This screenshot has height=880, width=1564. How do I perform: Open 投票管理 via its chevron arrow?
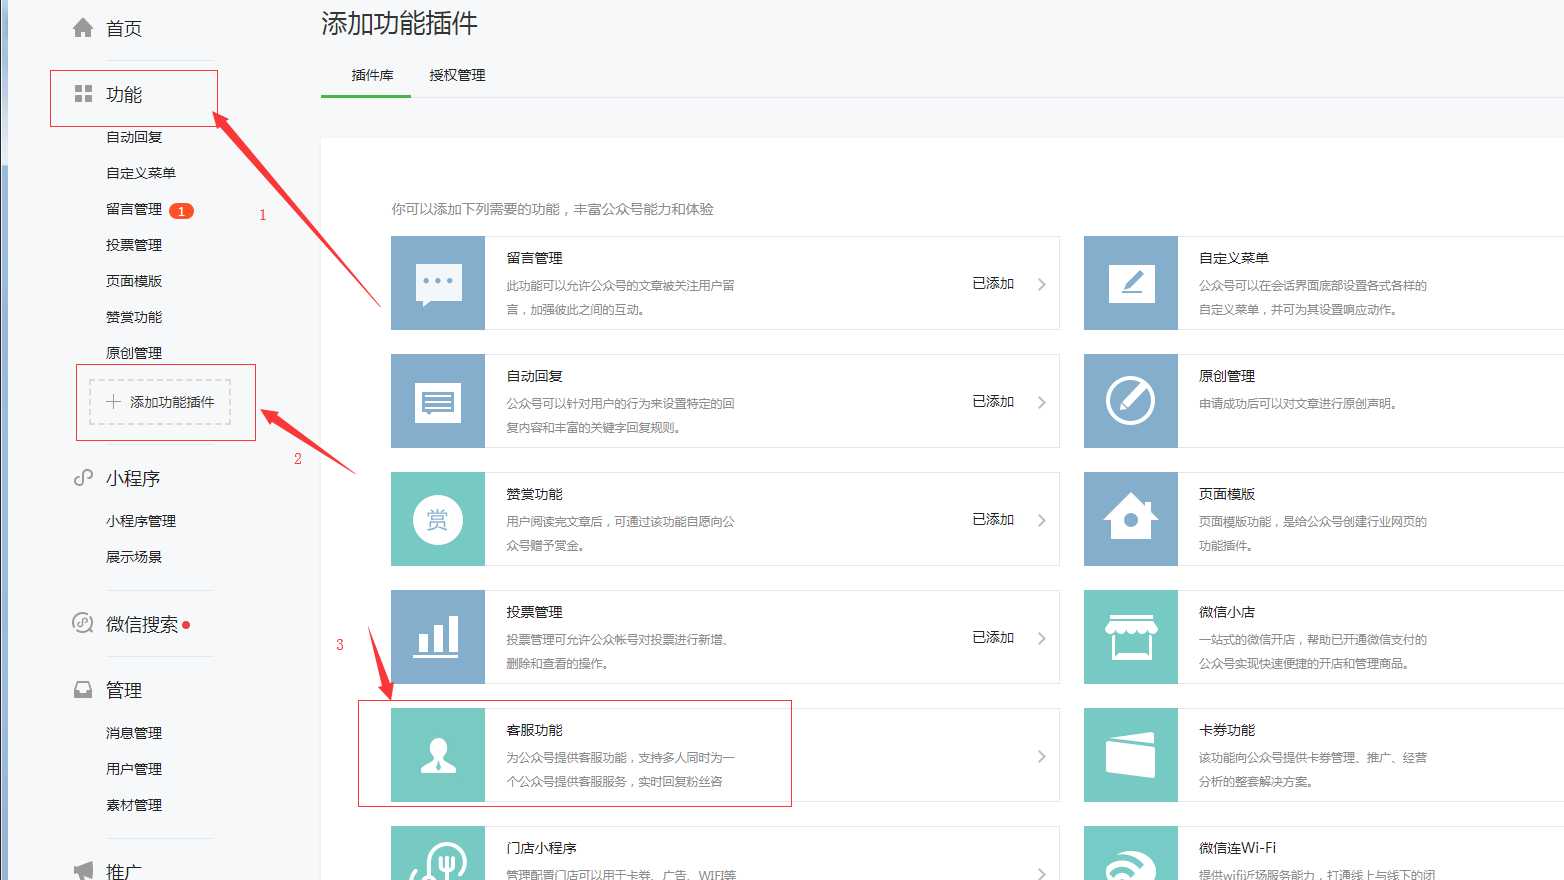coord(1041,638)
